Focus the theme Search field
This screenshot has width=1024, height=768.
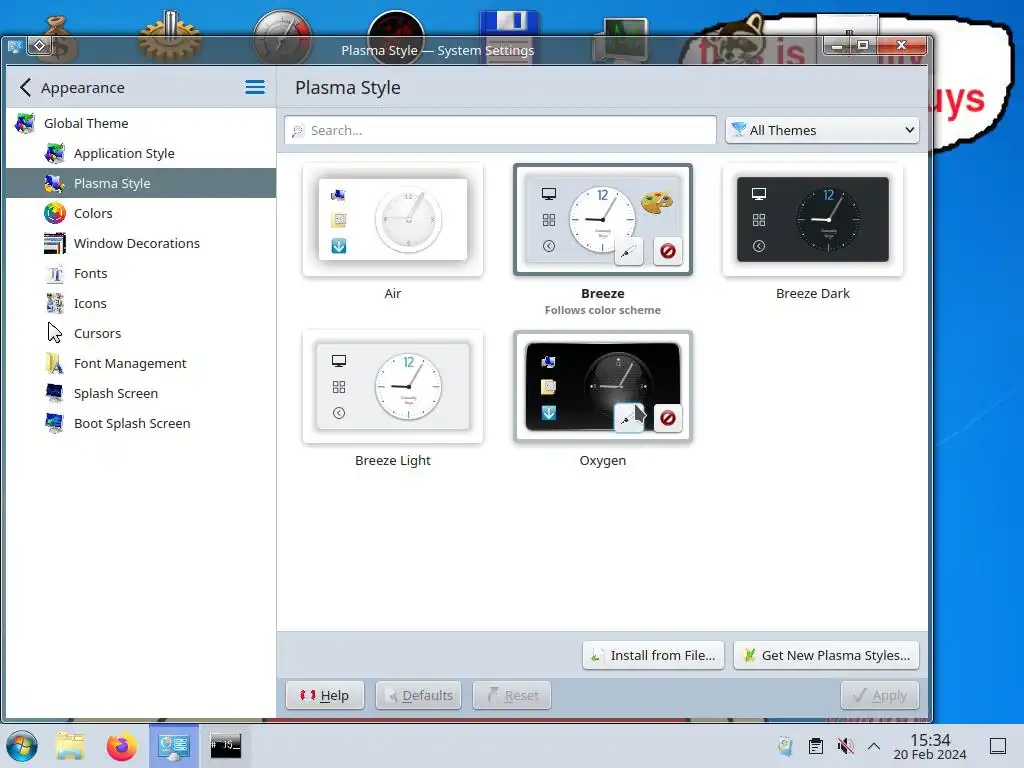pyautogui.click(x=500, y=130)
